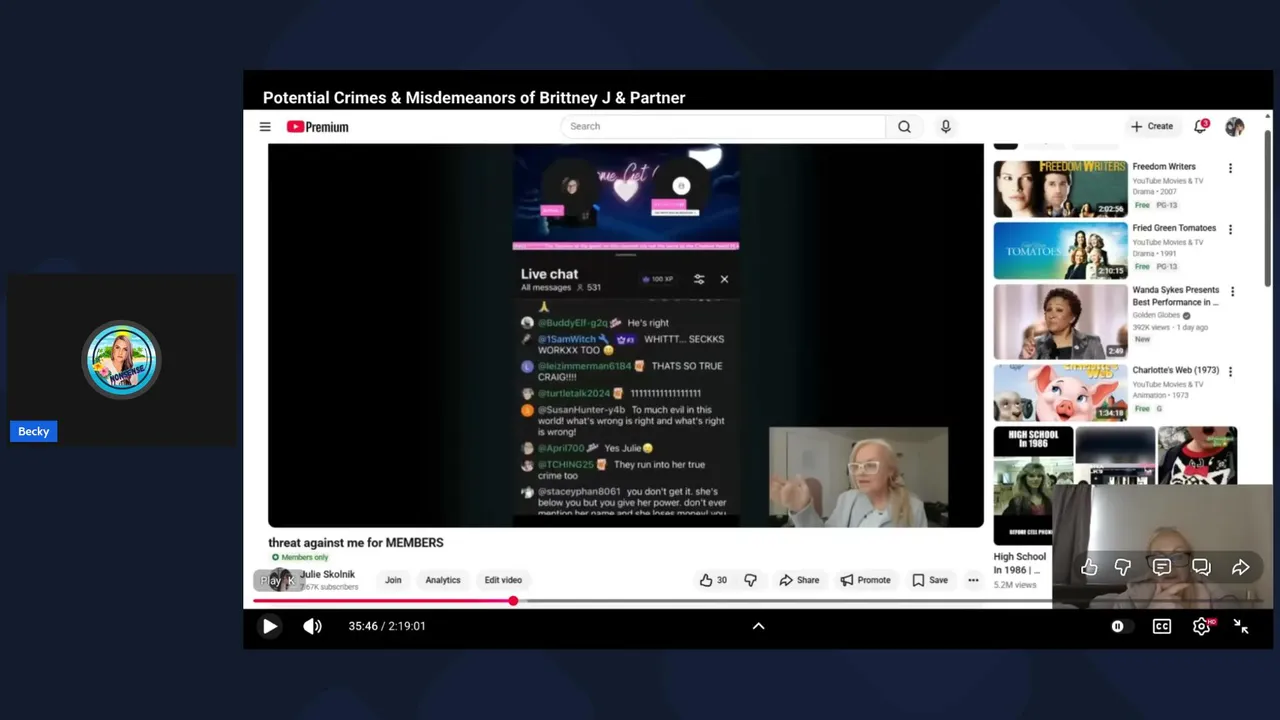Open Fried Green Tomatoes options kebab menu

tap(1230, 229)
